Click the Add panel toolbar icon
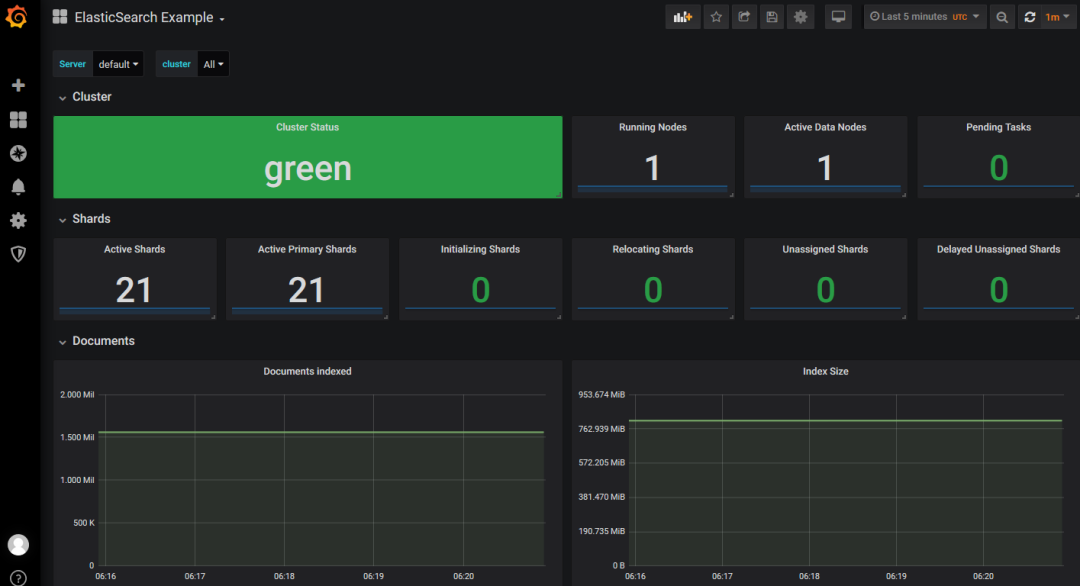1080x586 pixels. click(683, 17)
